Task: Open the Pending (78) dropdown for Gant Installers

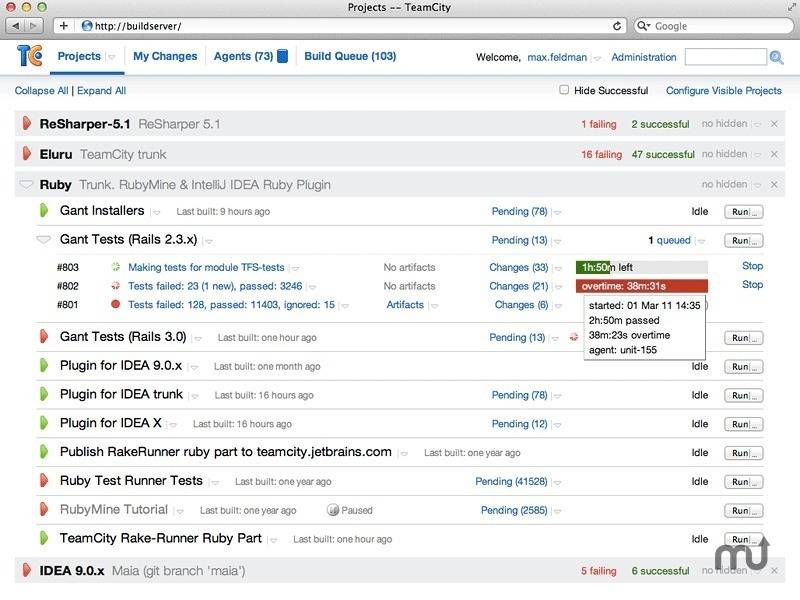Action: 557,212
